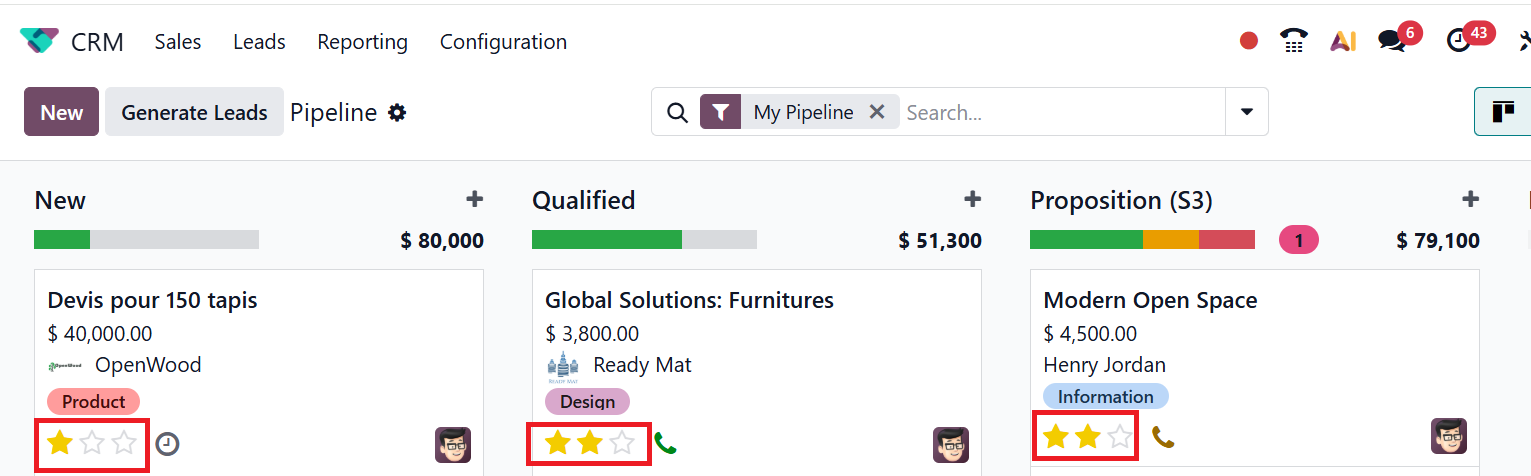The image size is (1531, 476).
Task: Open the messages chat icon
Action: click(x=1391, y=41)
